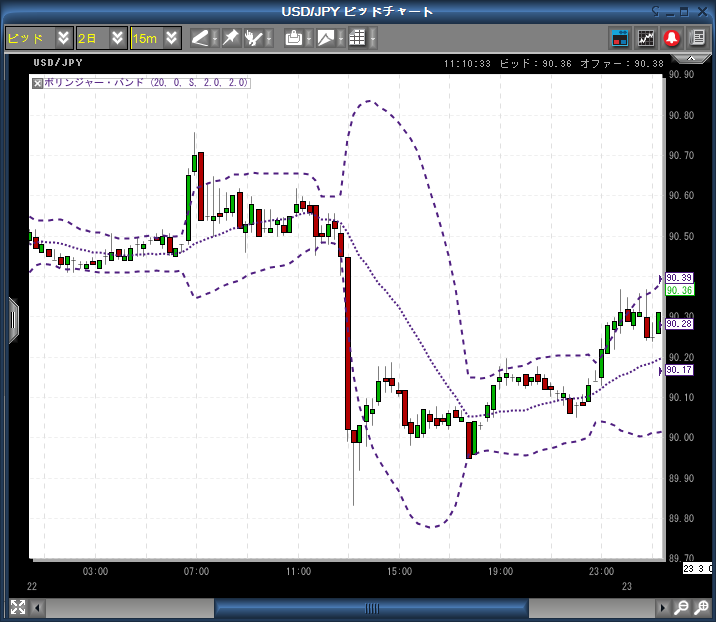The width and height of the screenshot is (716, 622).
Task: Open the grid layout icon
Action: click(x=357, y=38)
